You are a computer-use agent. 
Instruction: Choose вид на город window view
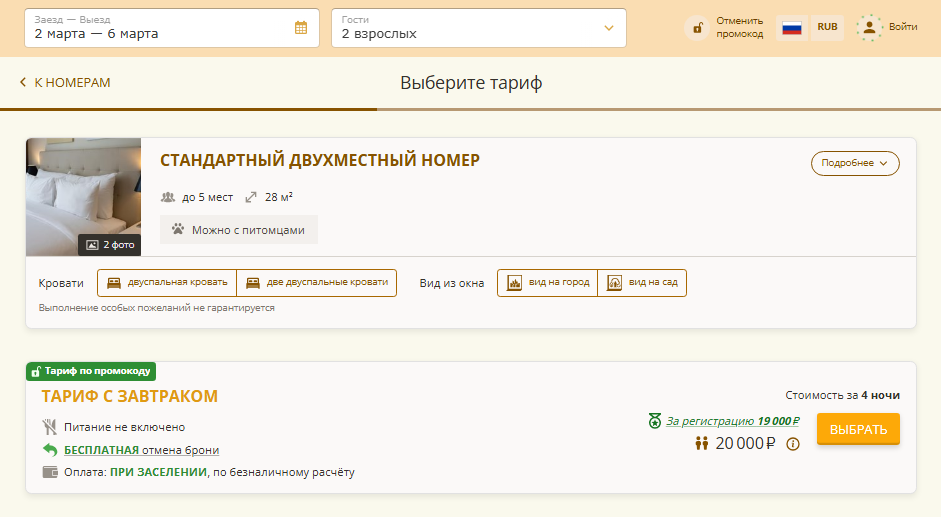548,283
